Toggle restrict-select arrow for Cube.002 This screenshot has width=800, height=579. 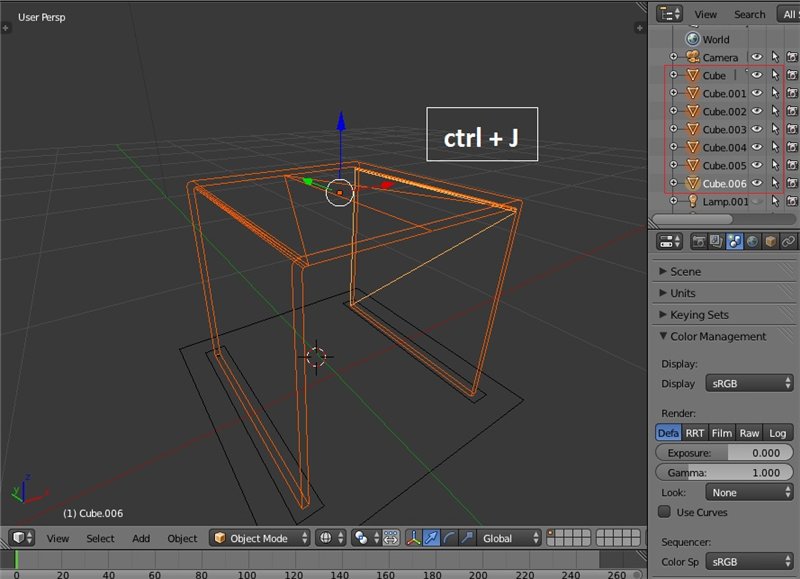[774, 112]
